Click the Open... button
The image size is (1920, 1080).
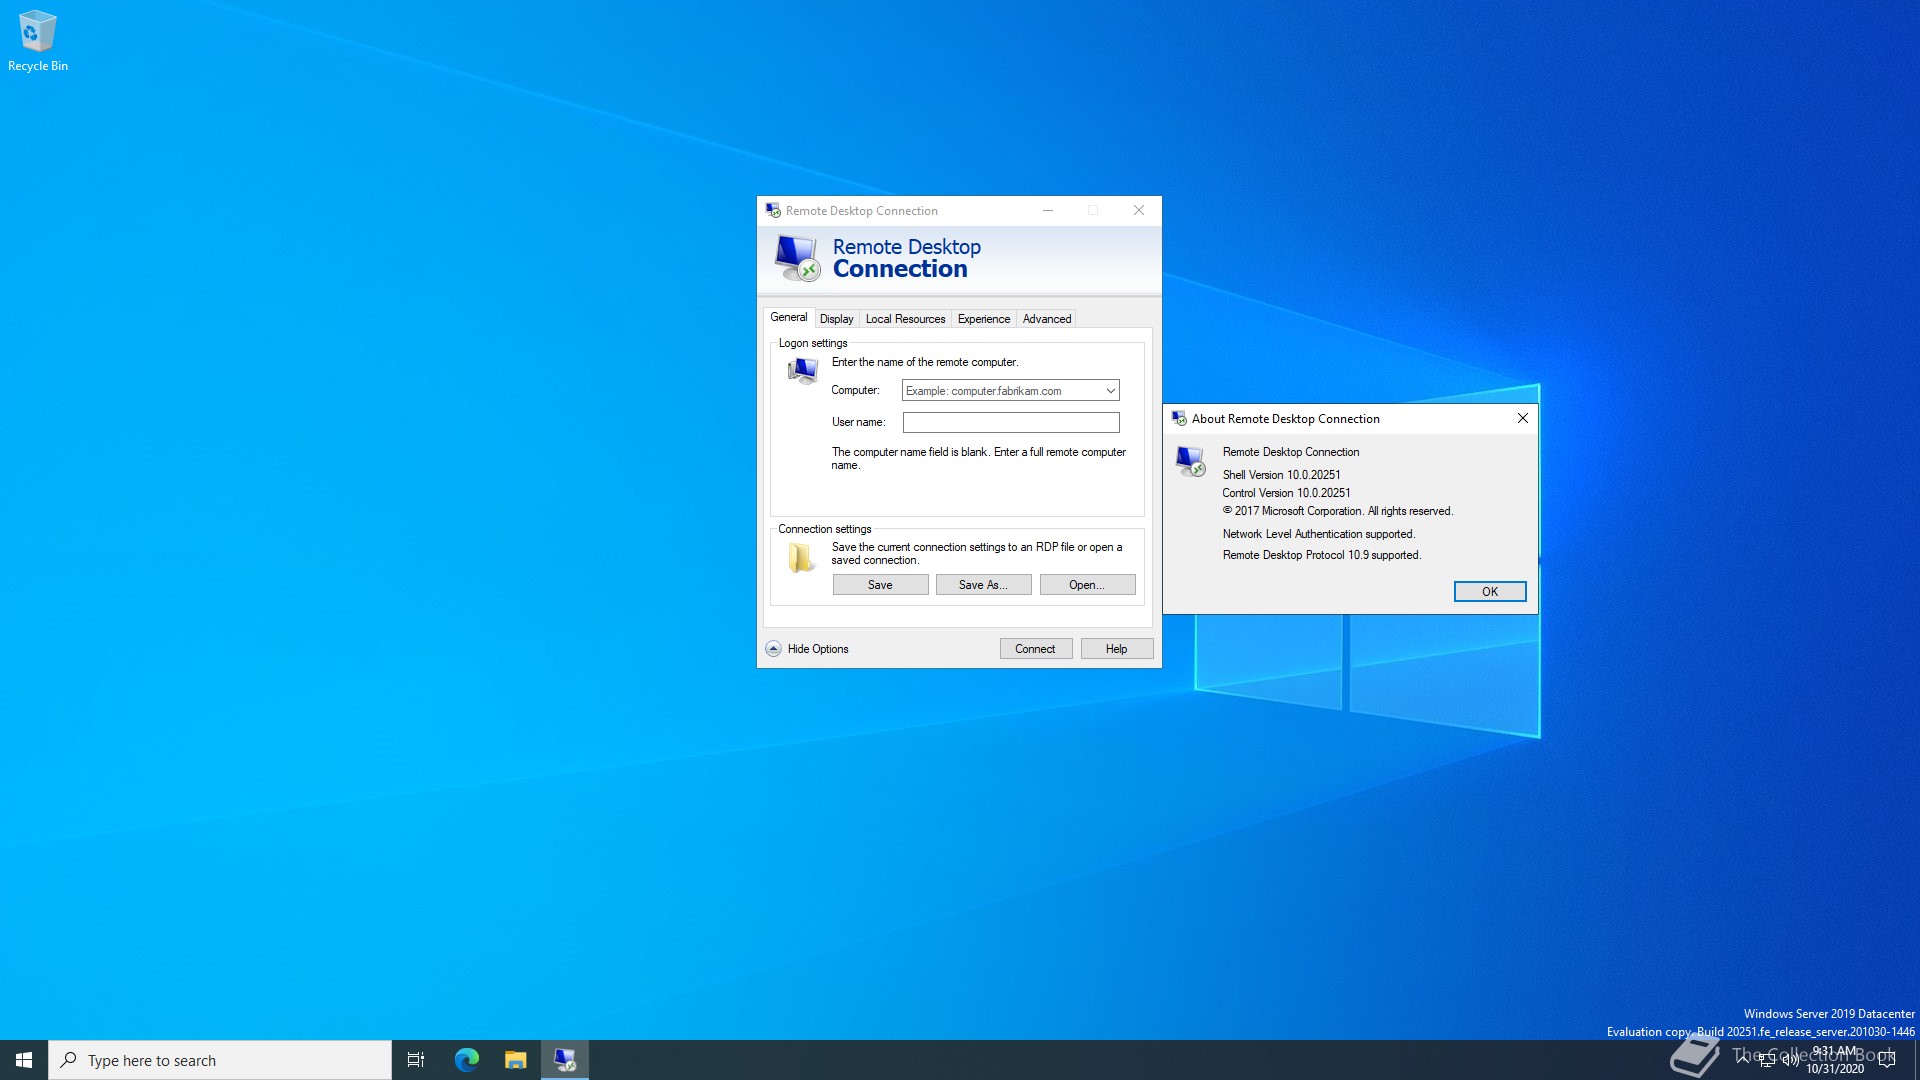tap(1087, 585)
